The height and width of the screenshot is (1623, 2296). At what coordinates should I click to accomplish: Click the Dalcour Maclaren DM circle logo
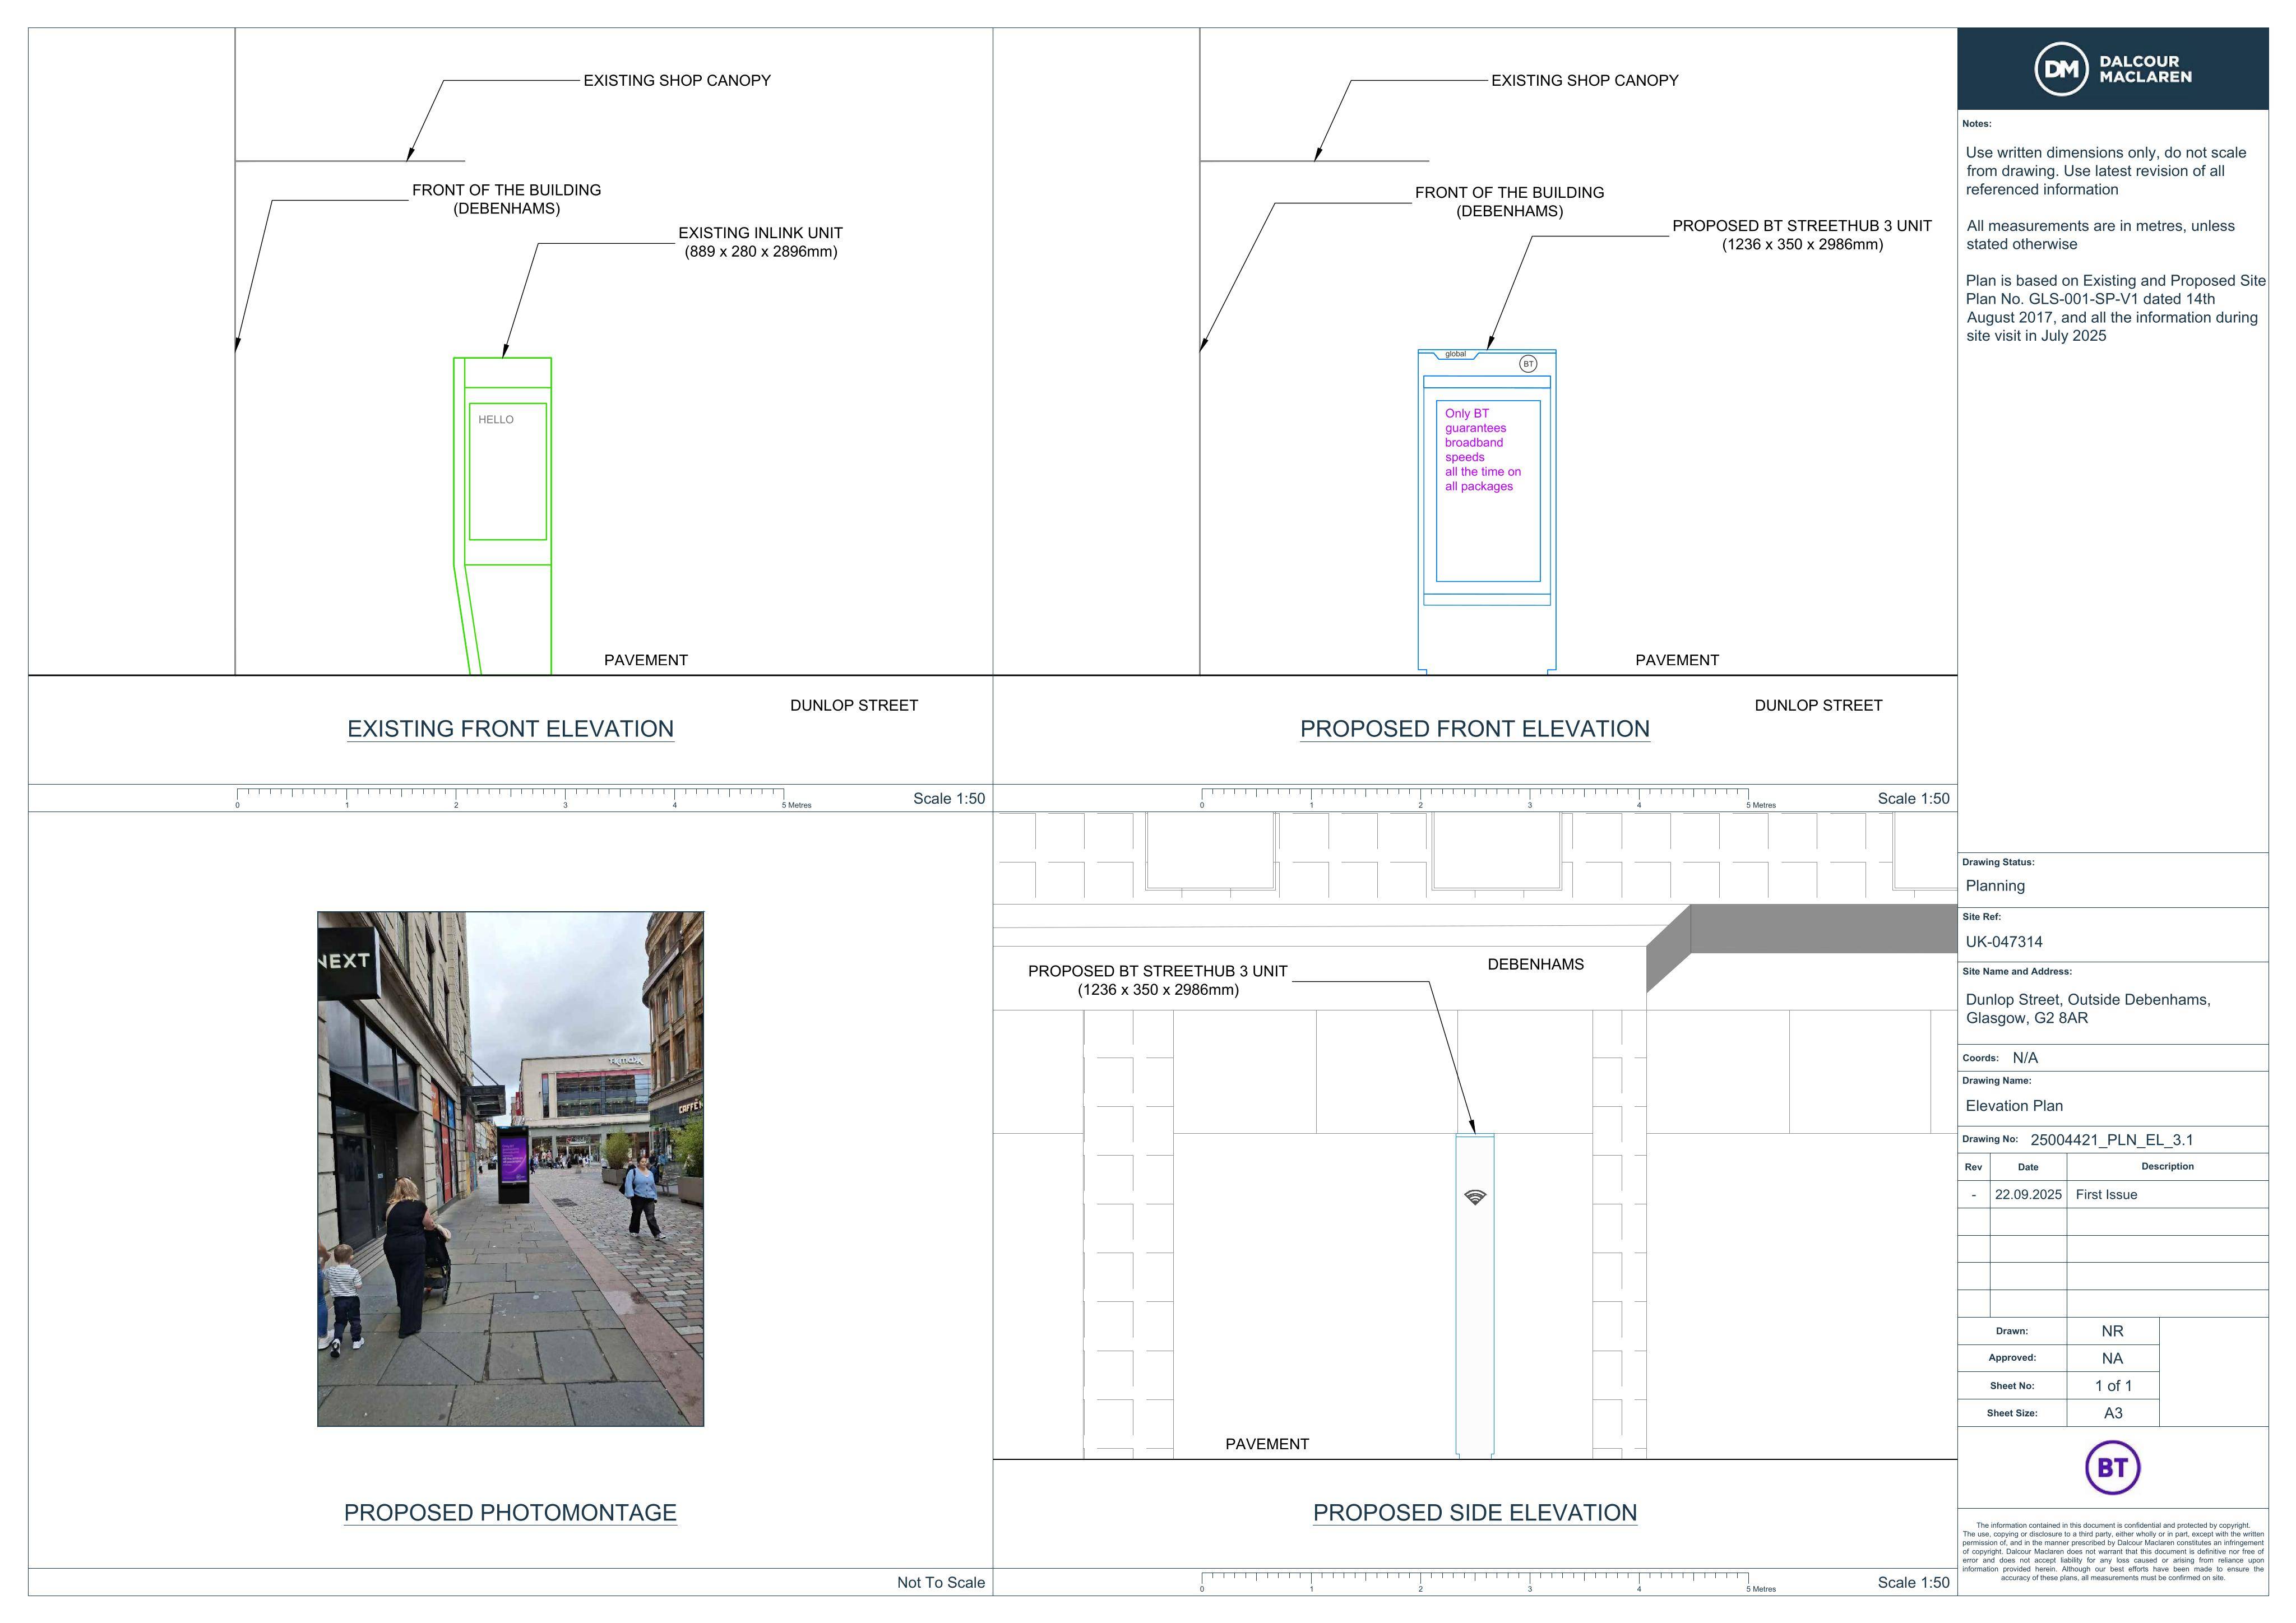(x=2061, y=69)
